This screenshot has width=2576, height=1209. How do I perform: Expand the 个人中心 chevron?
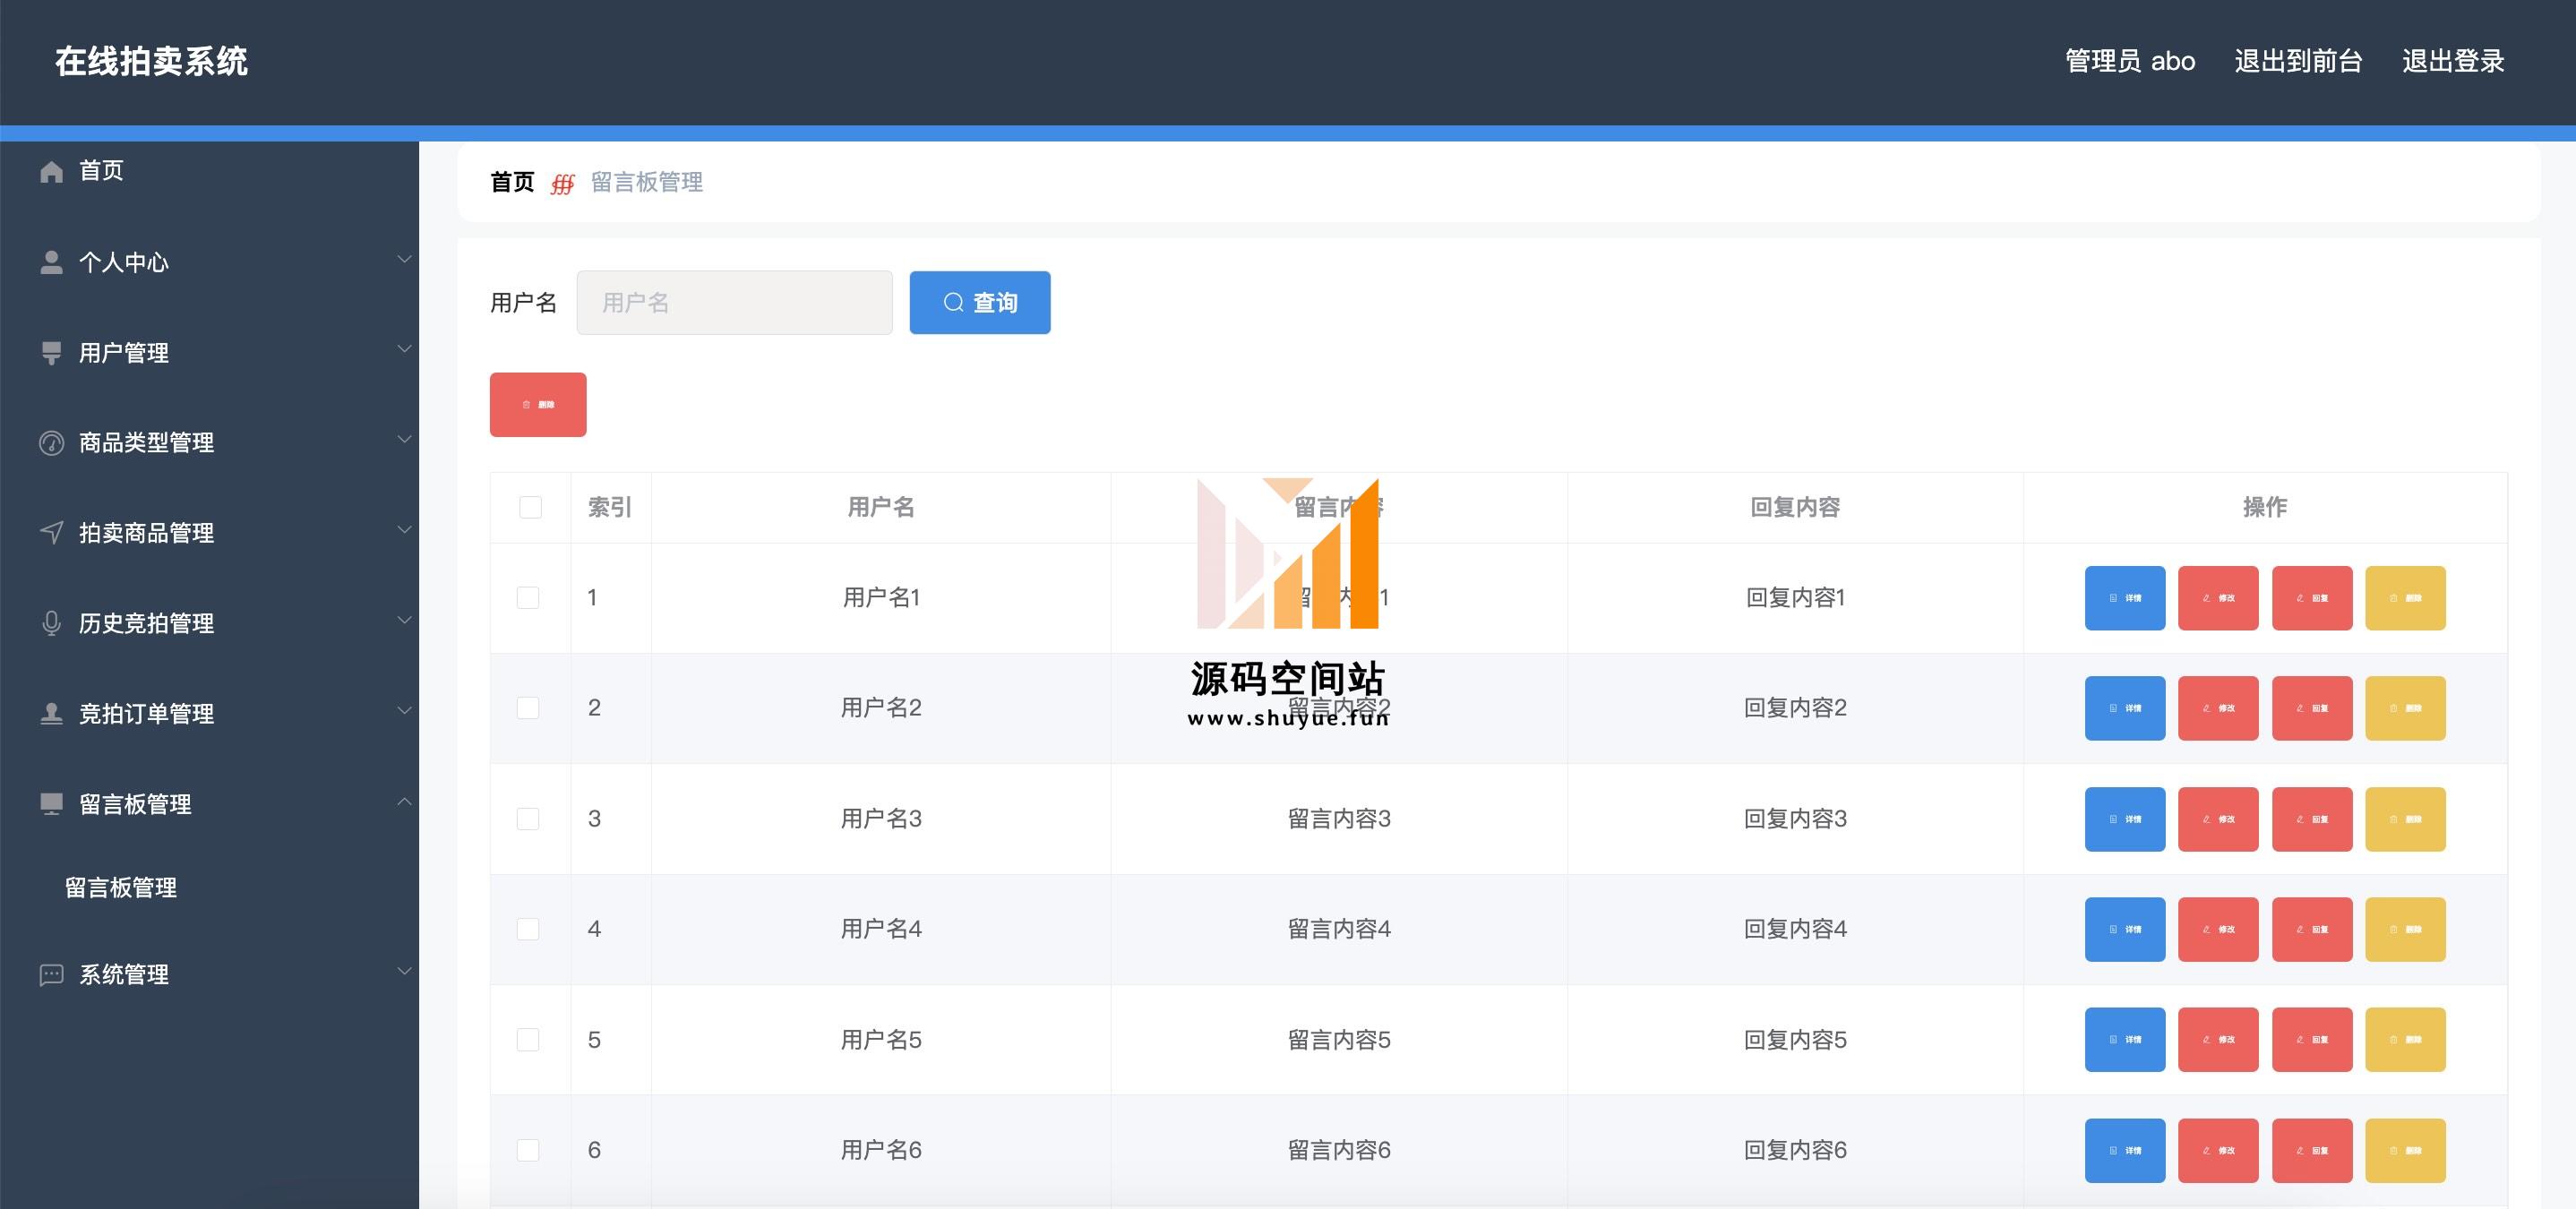404,259
